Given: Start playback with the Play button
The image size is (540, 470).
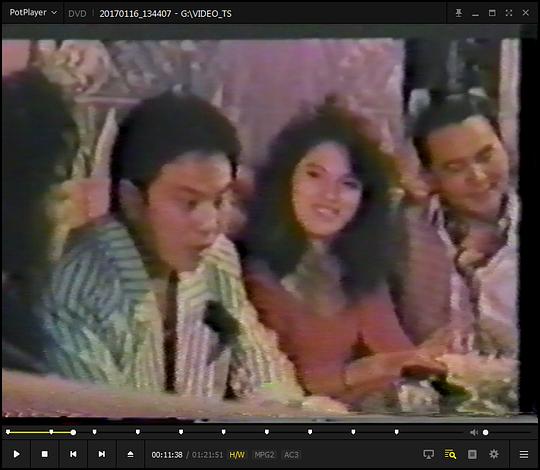Looking at the screenshot, I should pyautogui.click(x=16, y=454).
